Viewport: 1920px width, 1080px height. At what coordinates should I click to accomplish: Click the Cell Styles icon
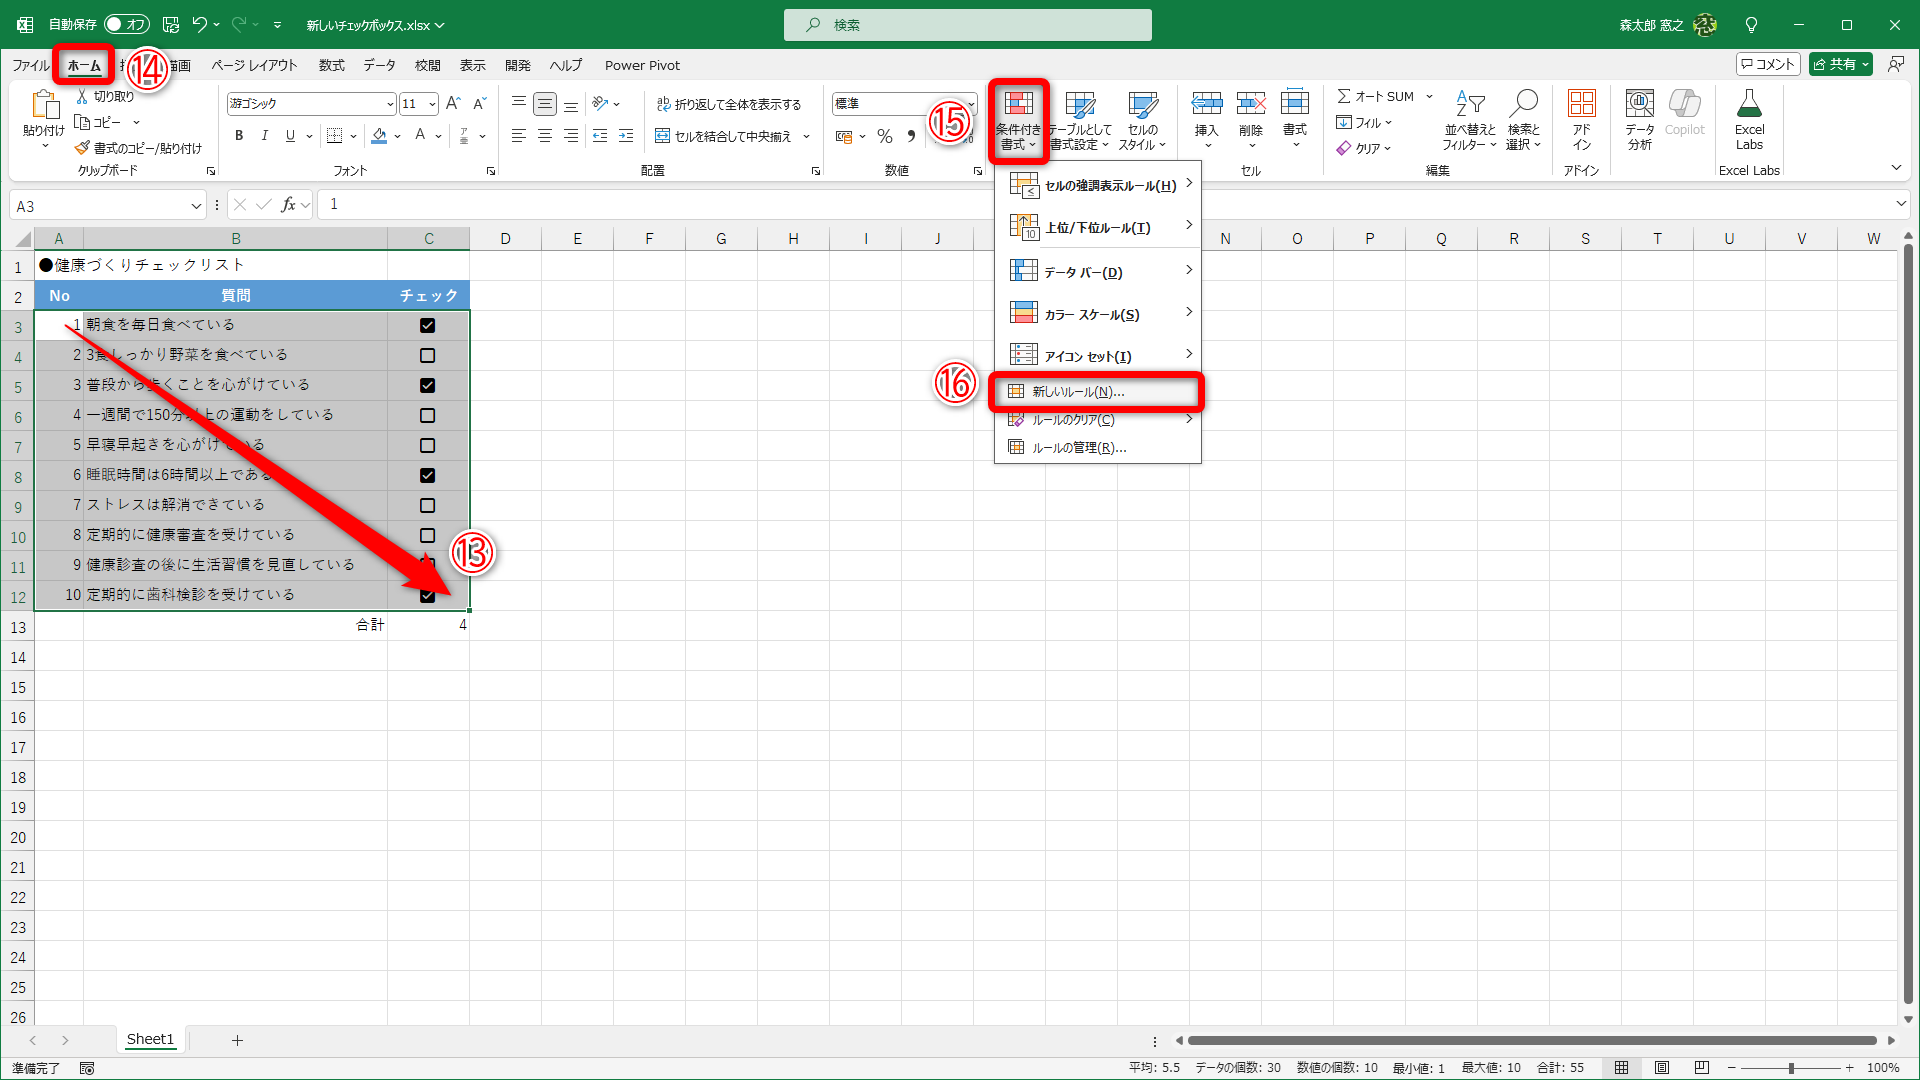1142,105
